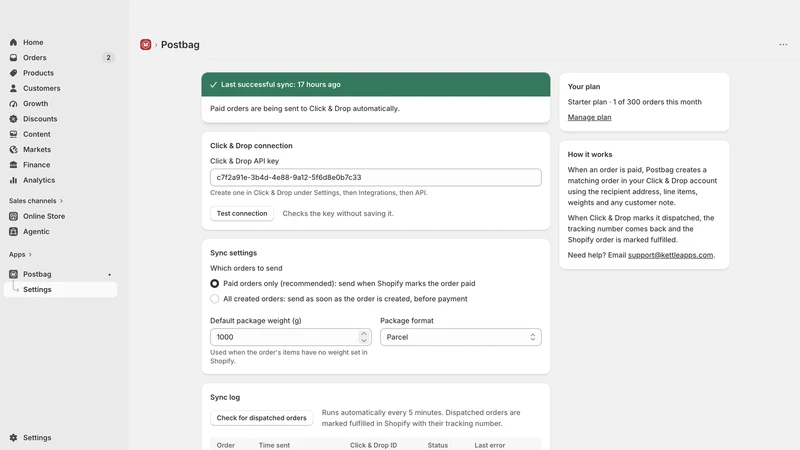Open Agentic sales channel
The image size is (800, 450).
tap(36, 232)
